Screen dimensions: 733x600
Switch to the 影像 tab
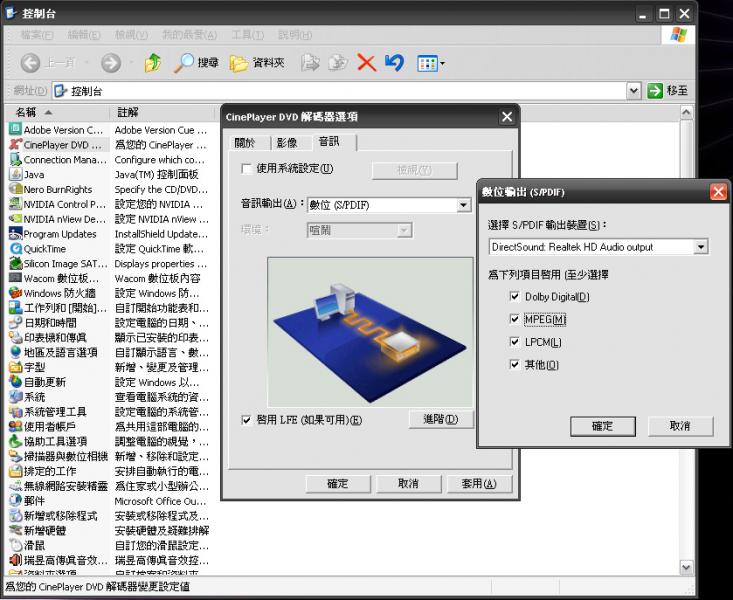click(287, 142)
